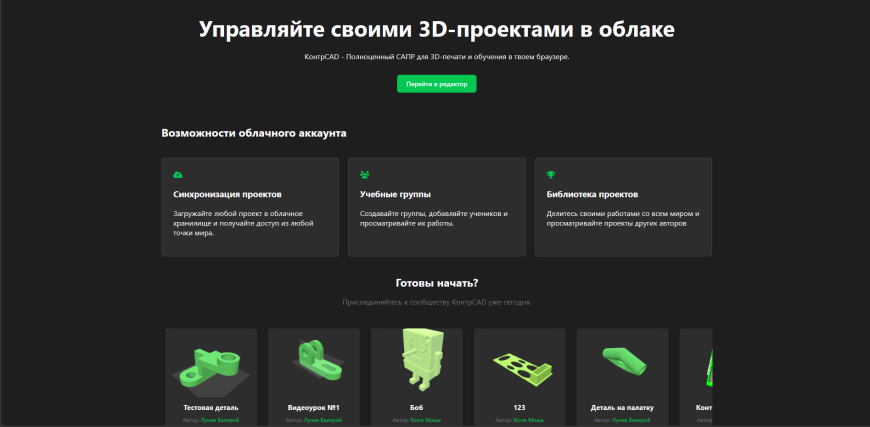Click the Боб project title
This screenshot has height=427, width=870.
417,408
